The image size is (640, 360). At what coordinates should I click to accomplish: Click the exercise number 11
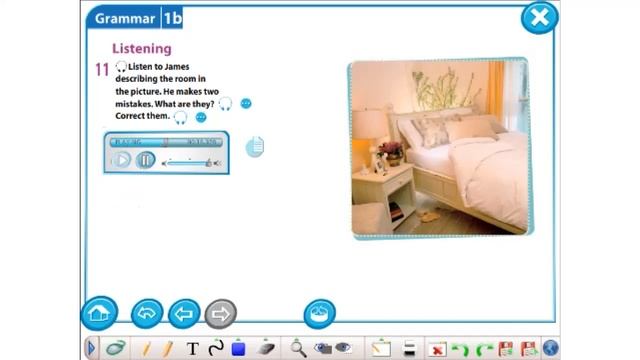coord(102,70)
